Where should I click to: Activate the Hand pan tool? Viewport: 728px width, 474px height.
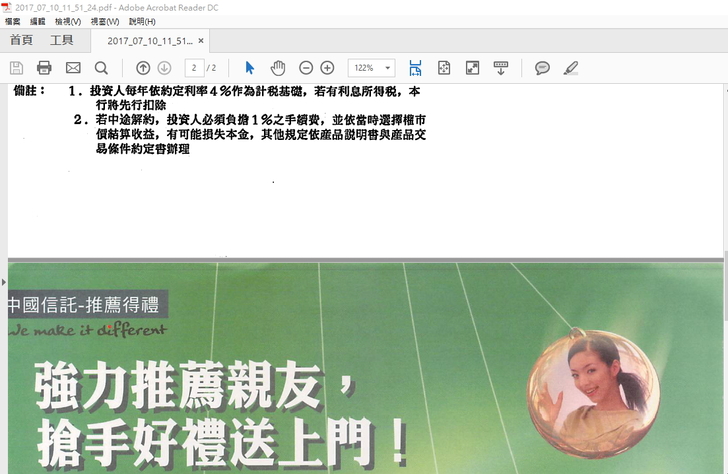click(x=278, y=68)
